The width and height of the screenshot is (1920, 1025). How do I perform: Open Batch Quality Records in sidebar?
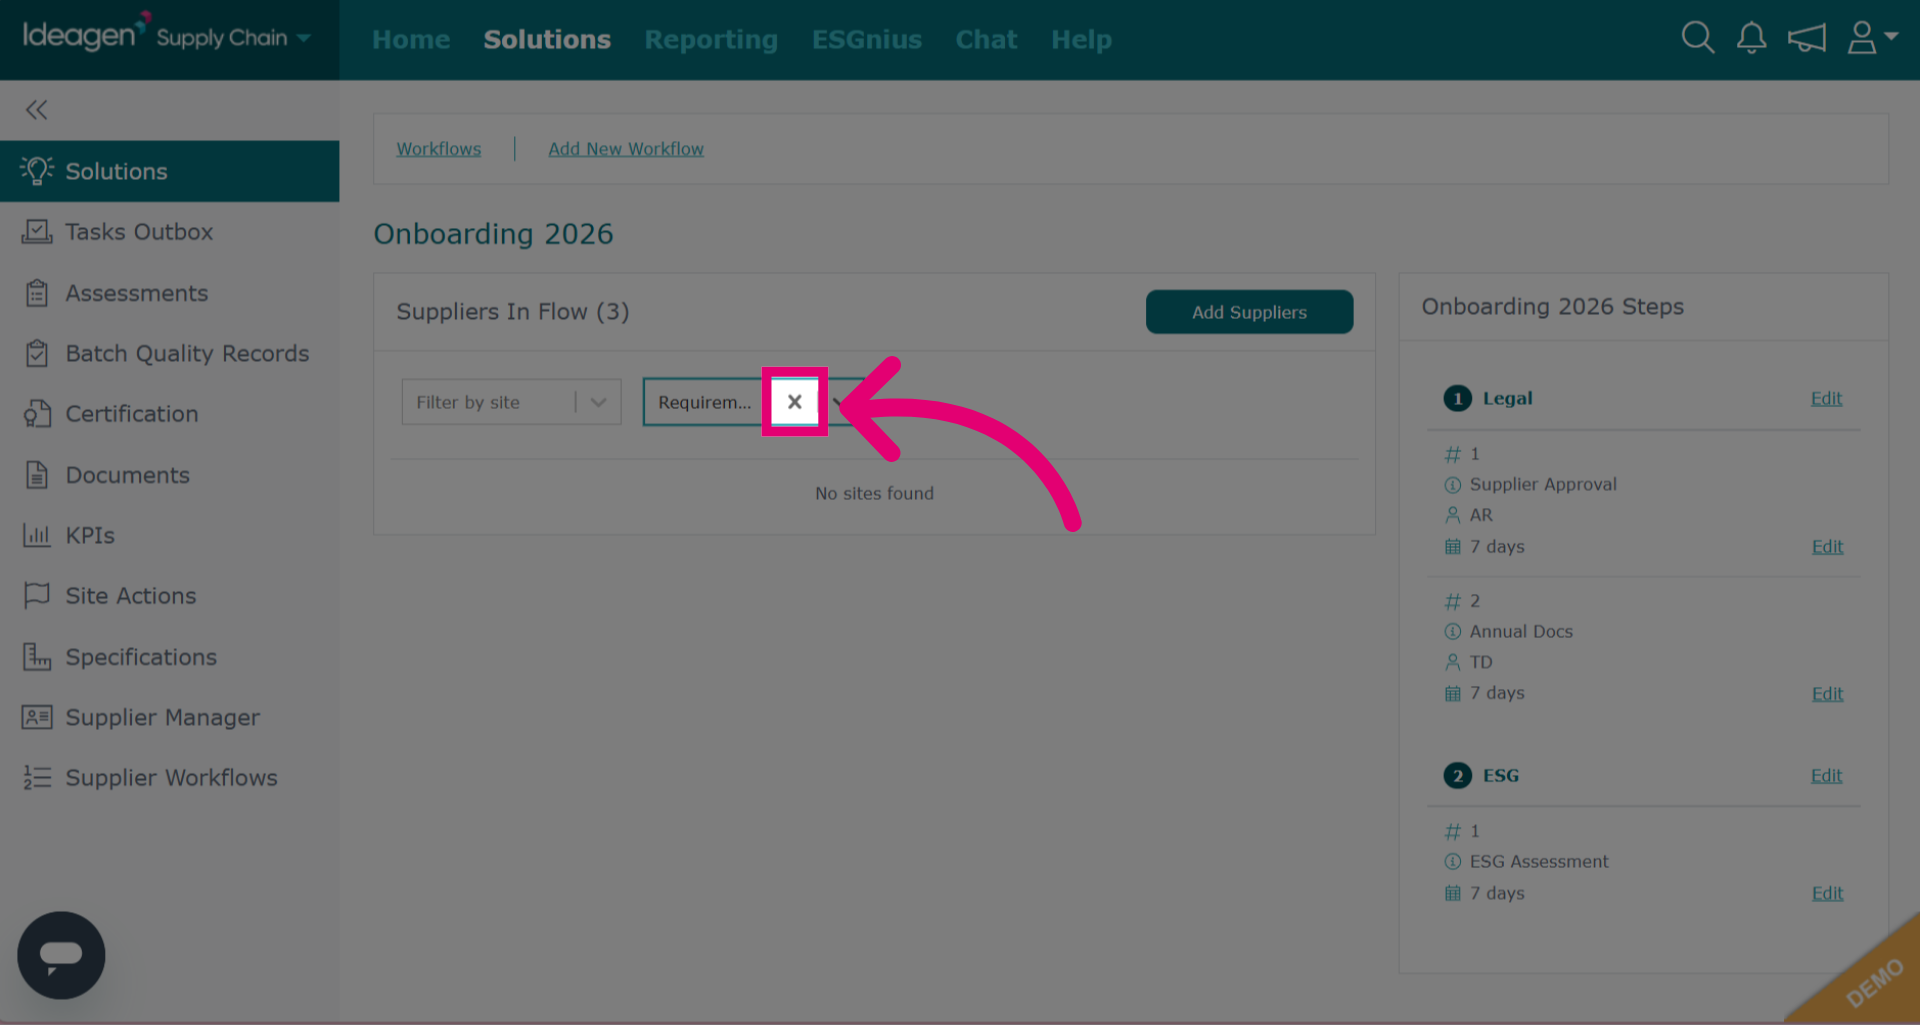coord(187,354)
